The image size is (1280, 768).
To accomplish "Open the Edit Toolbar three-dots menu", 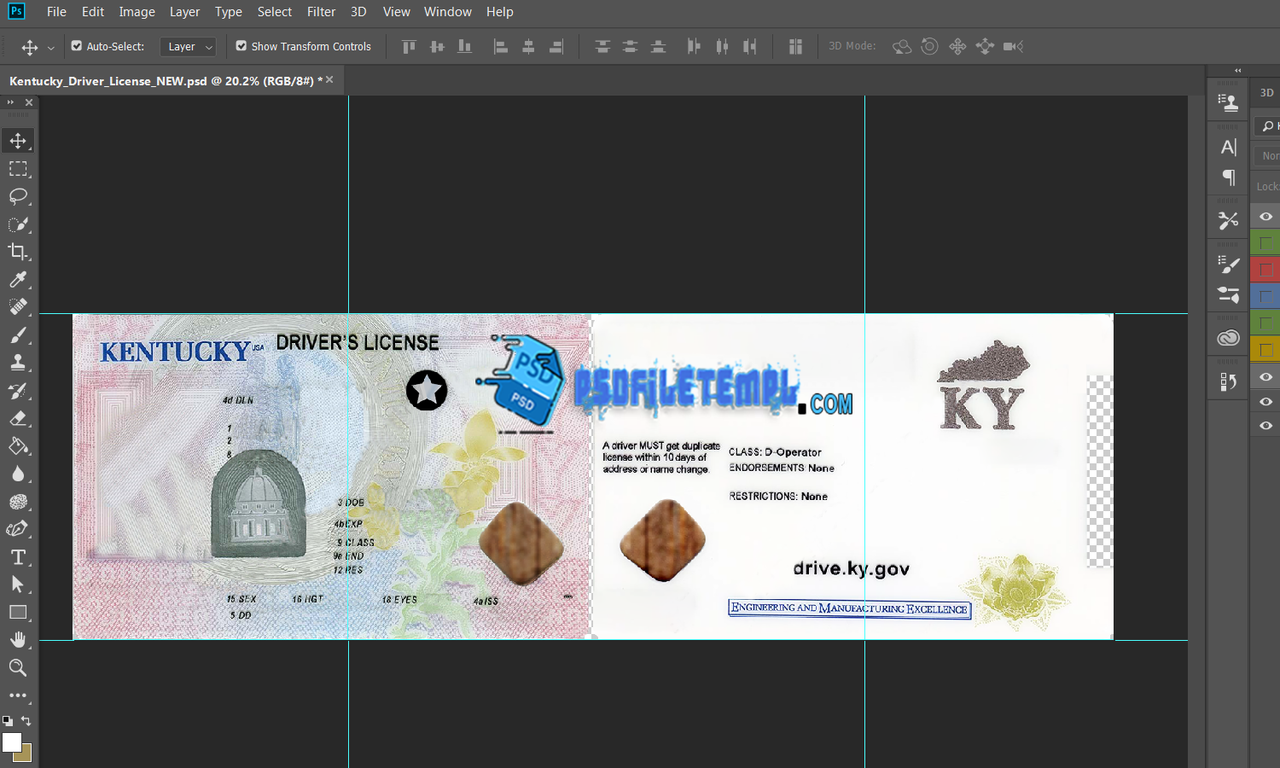I will [x=18, y=695].
